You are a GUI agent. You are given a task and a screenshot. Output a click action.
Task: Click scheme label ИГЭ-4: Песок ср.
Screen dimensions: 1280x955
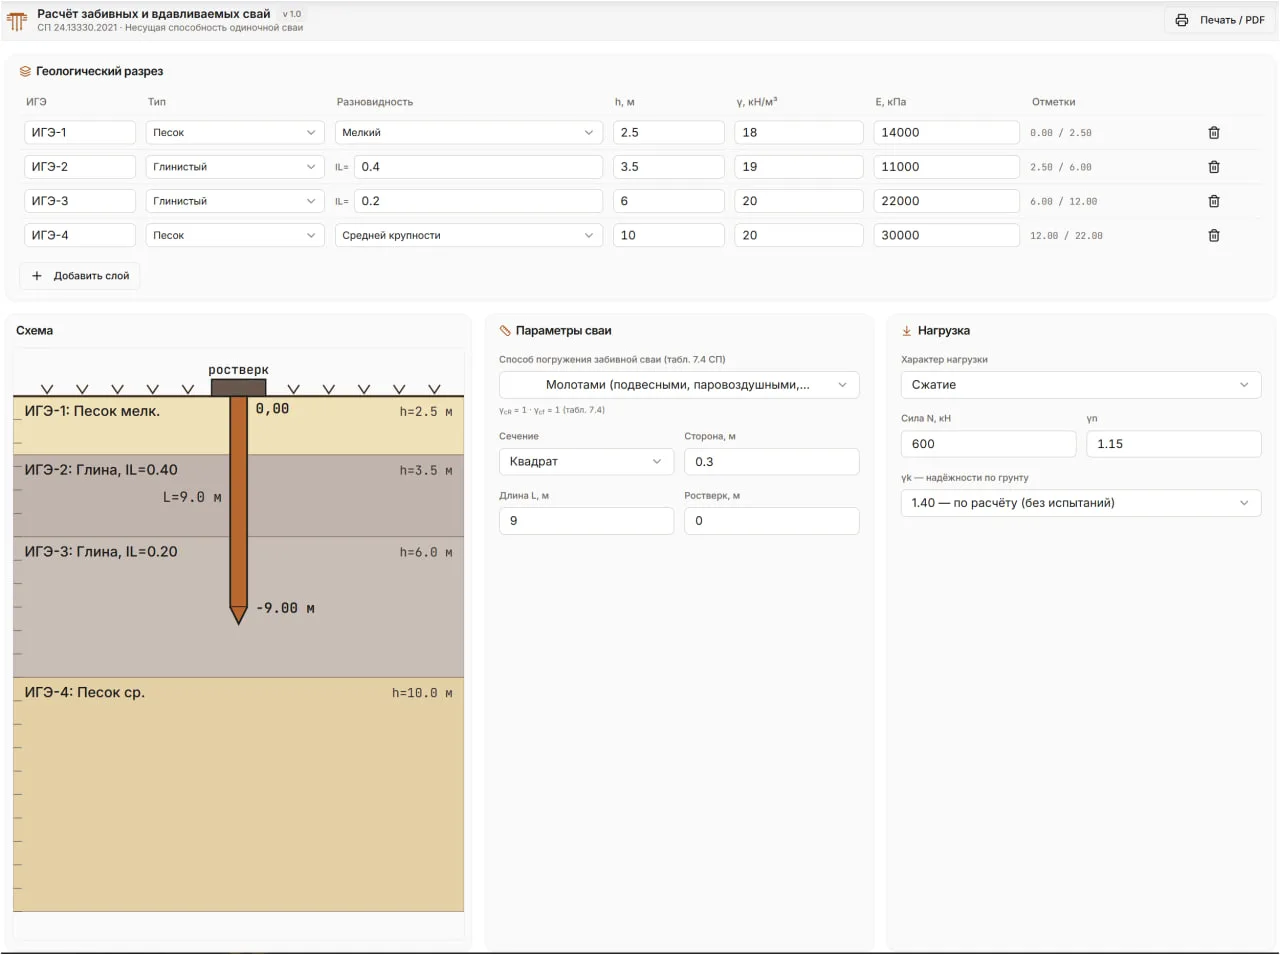(85, 692)
